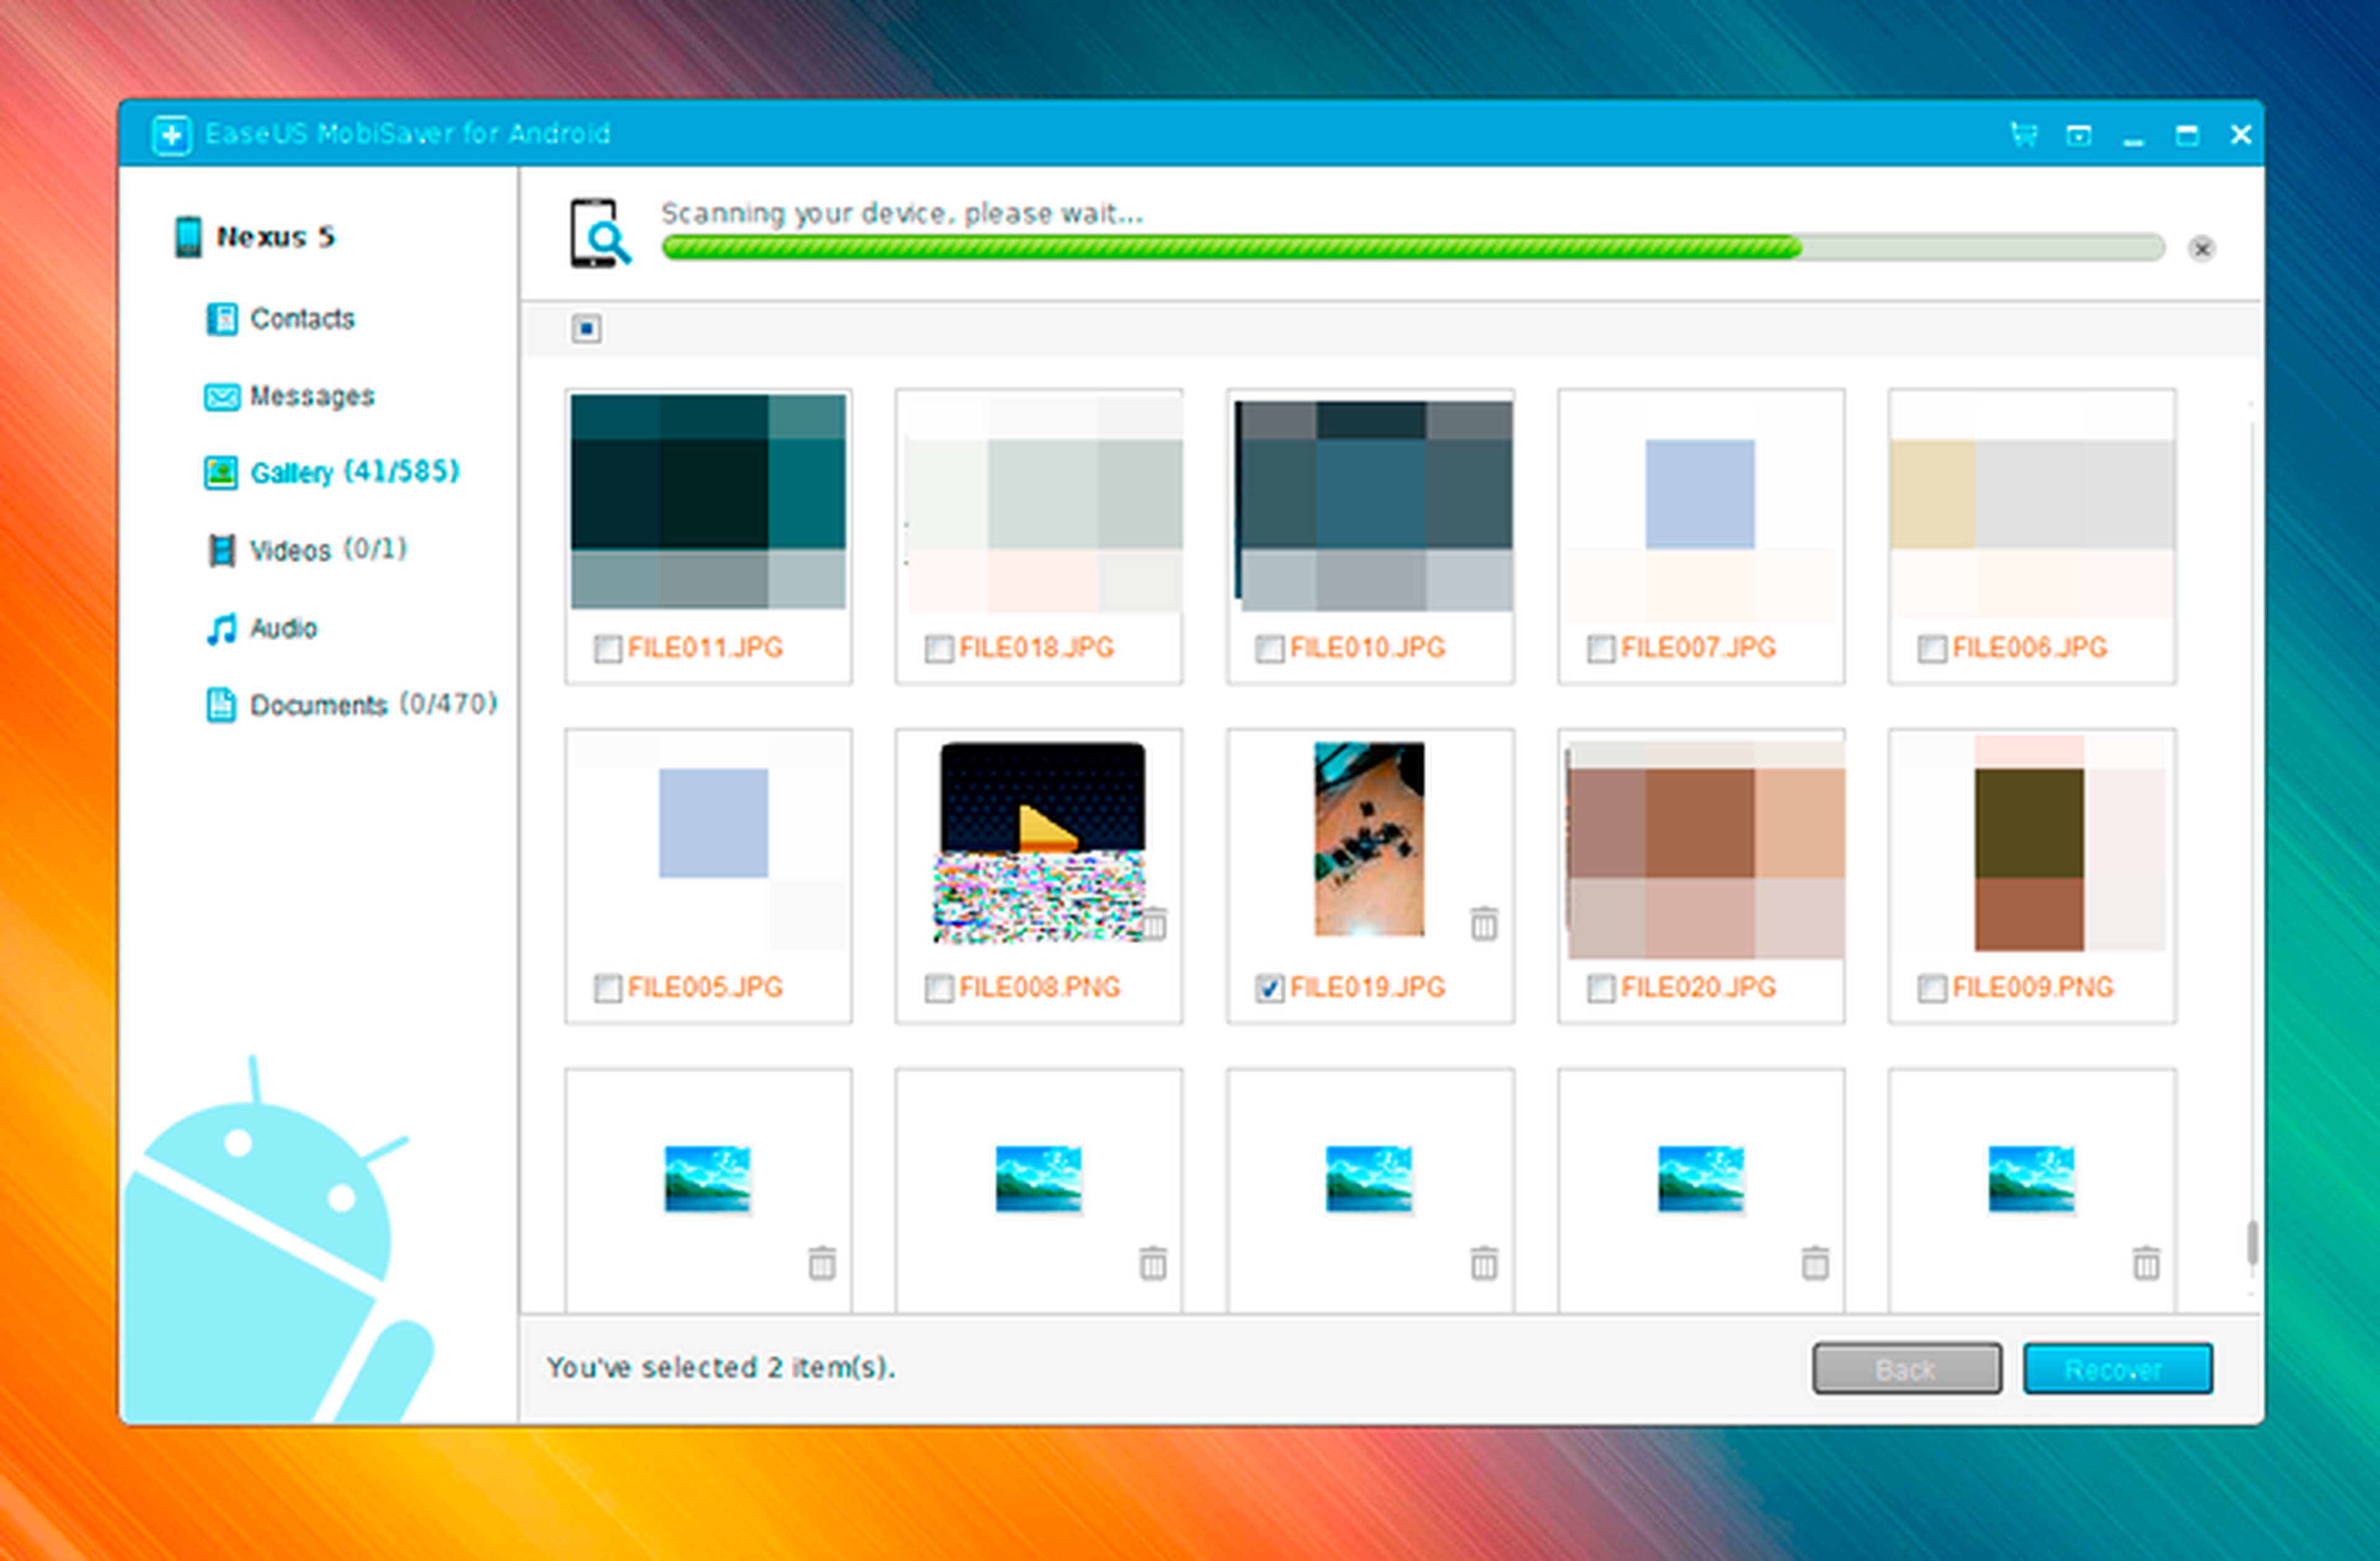This screenshot has height=1561, width=2380.
Task: Check the FILE006.JPG checkbox
Action: tap(1931, 649)
